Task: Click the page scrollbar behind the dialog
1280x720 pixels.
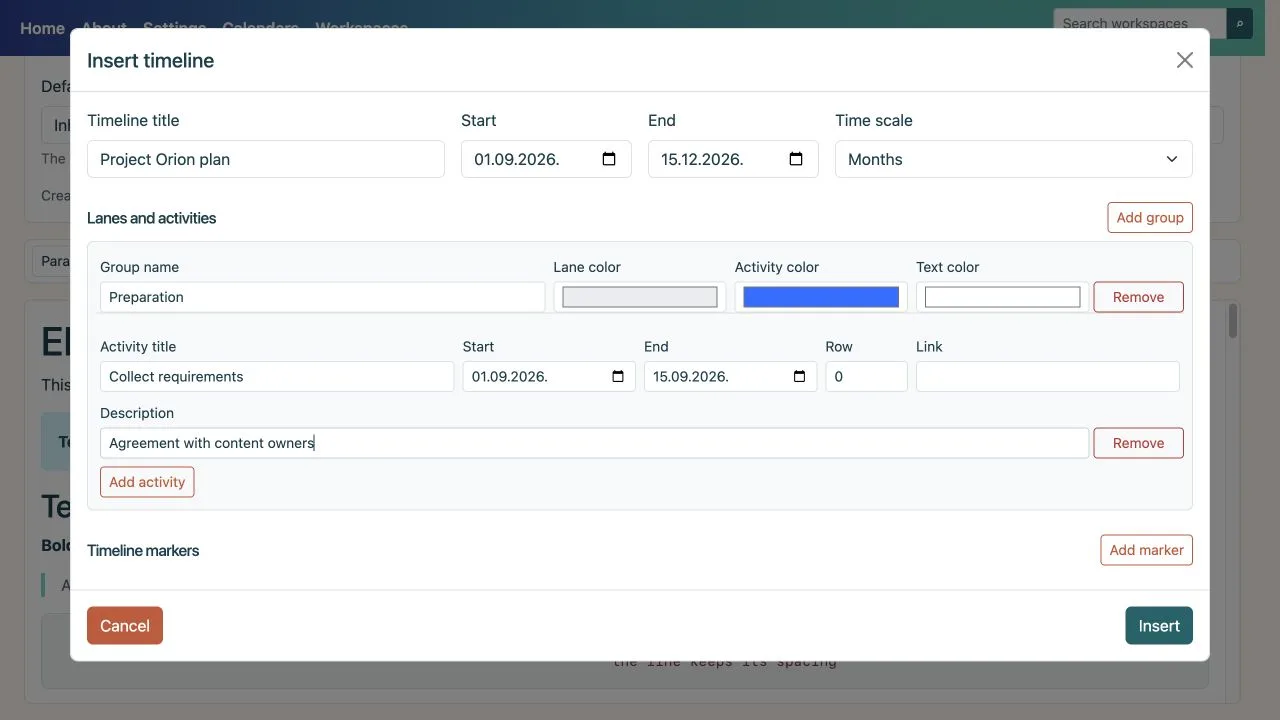Action: point(1233,321)
